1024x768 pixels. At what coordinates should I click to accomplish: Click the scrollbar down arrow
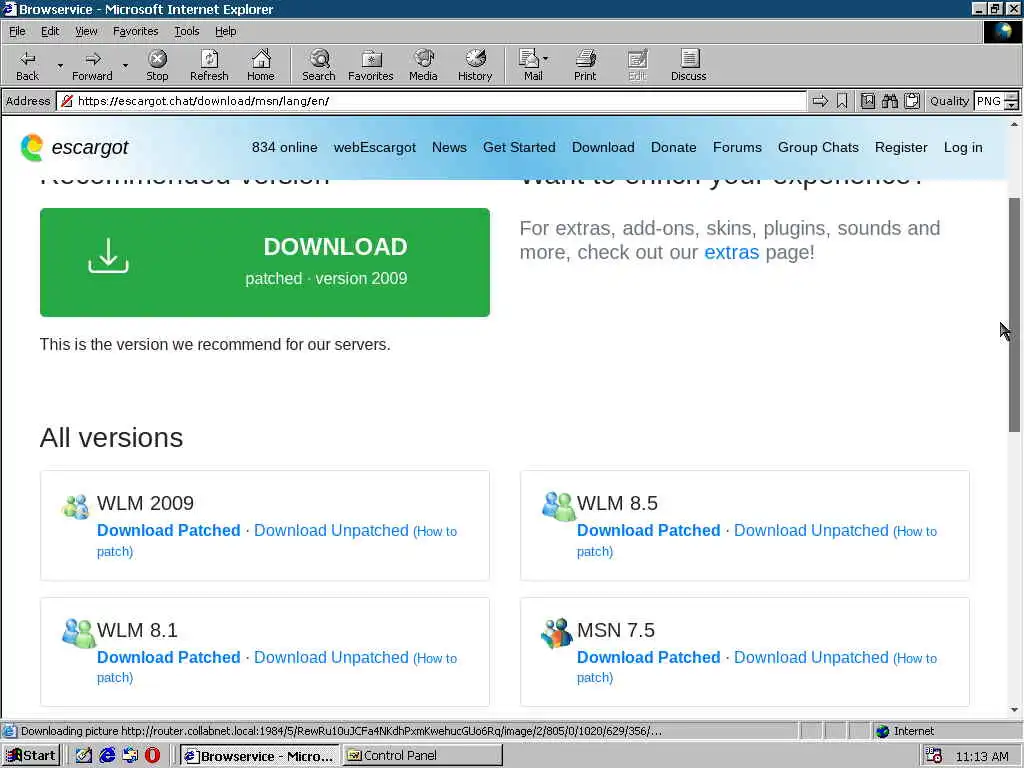click(x=1014, y=710)
